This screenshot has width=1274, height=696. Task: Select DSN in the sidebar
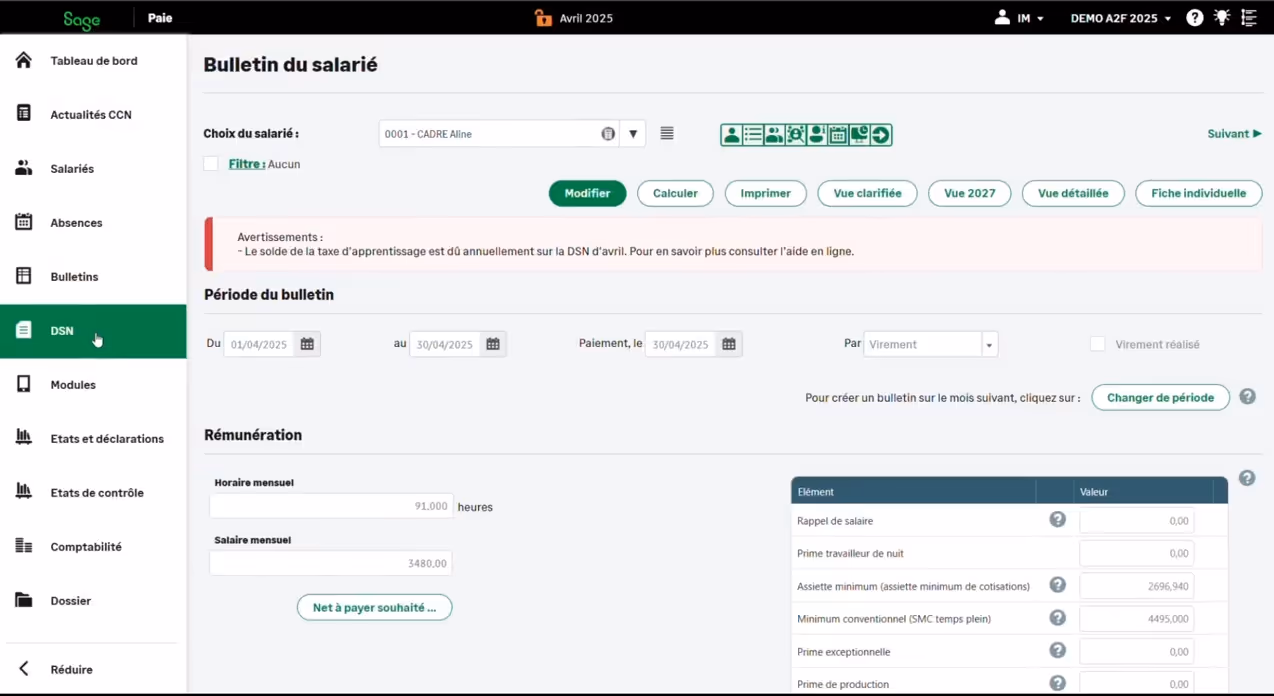[x=93, y=331]
